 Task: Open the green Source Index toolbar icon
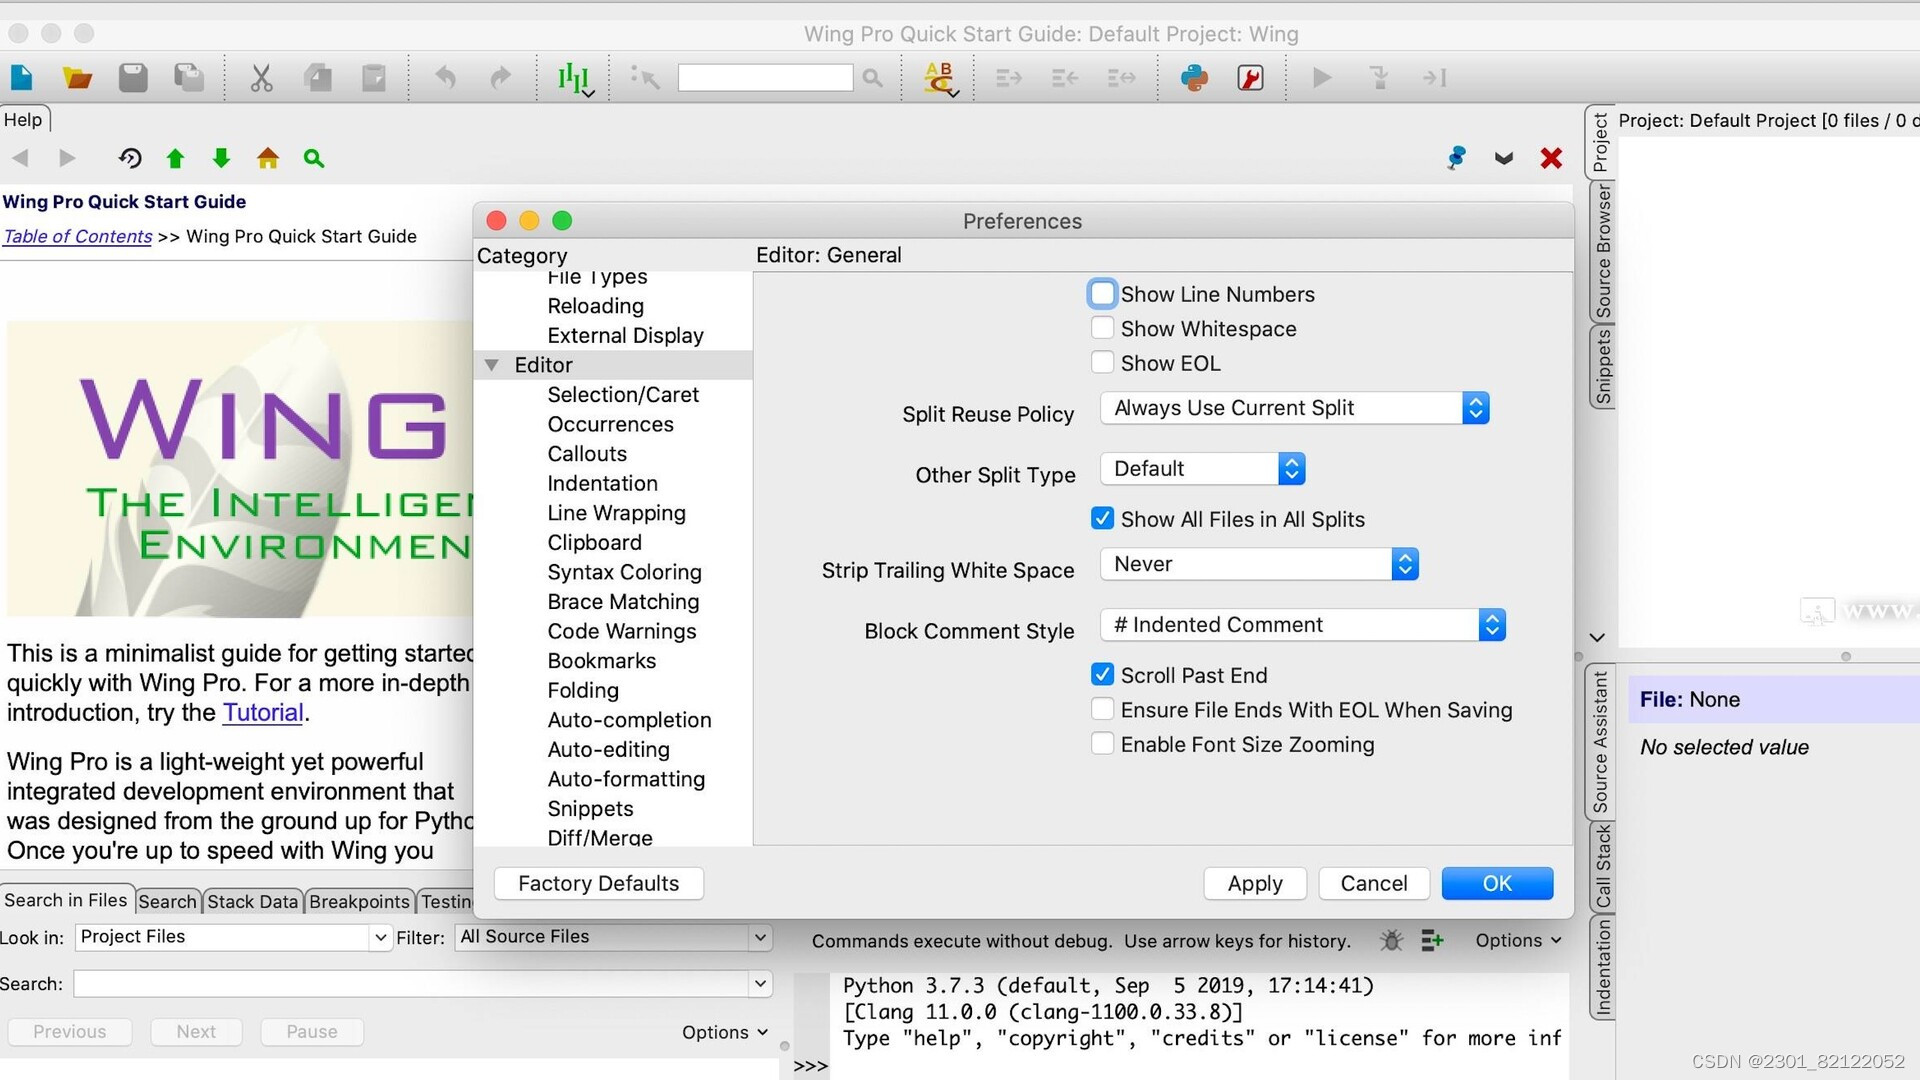pyautogui.click(x=574, y=78)
